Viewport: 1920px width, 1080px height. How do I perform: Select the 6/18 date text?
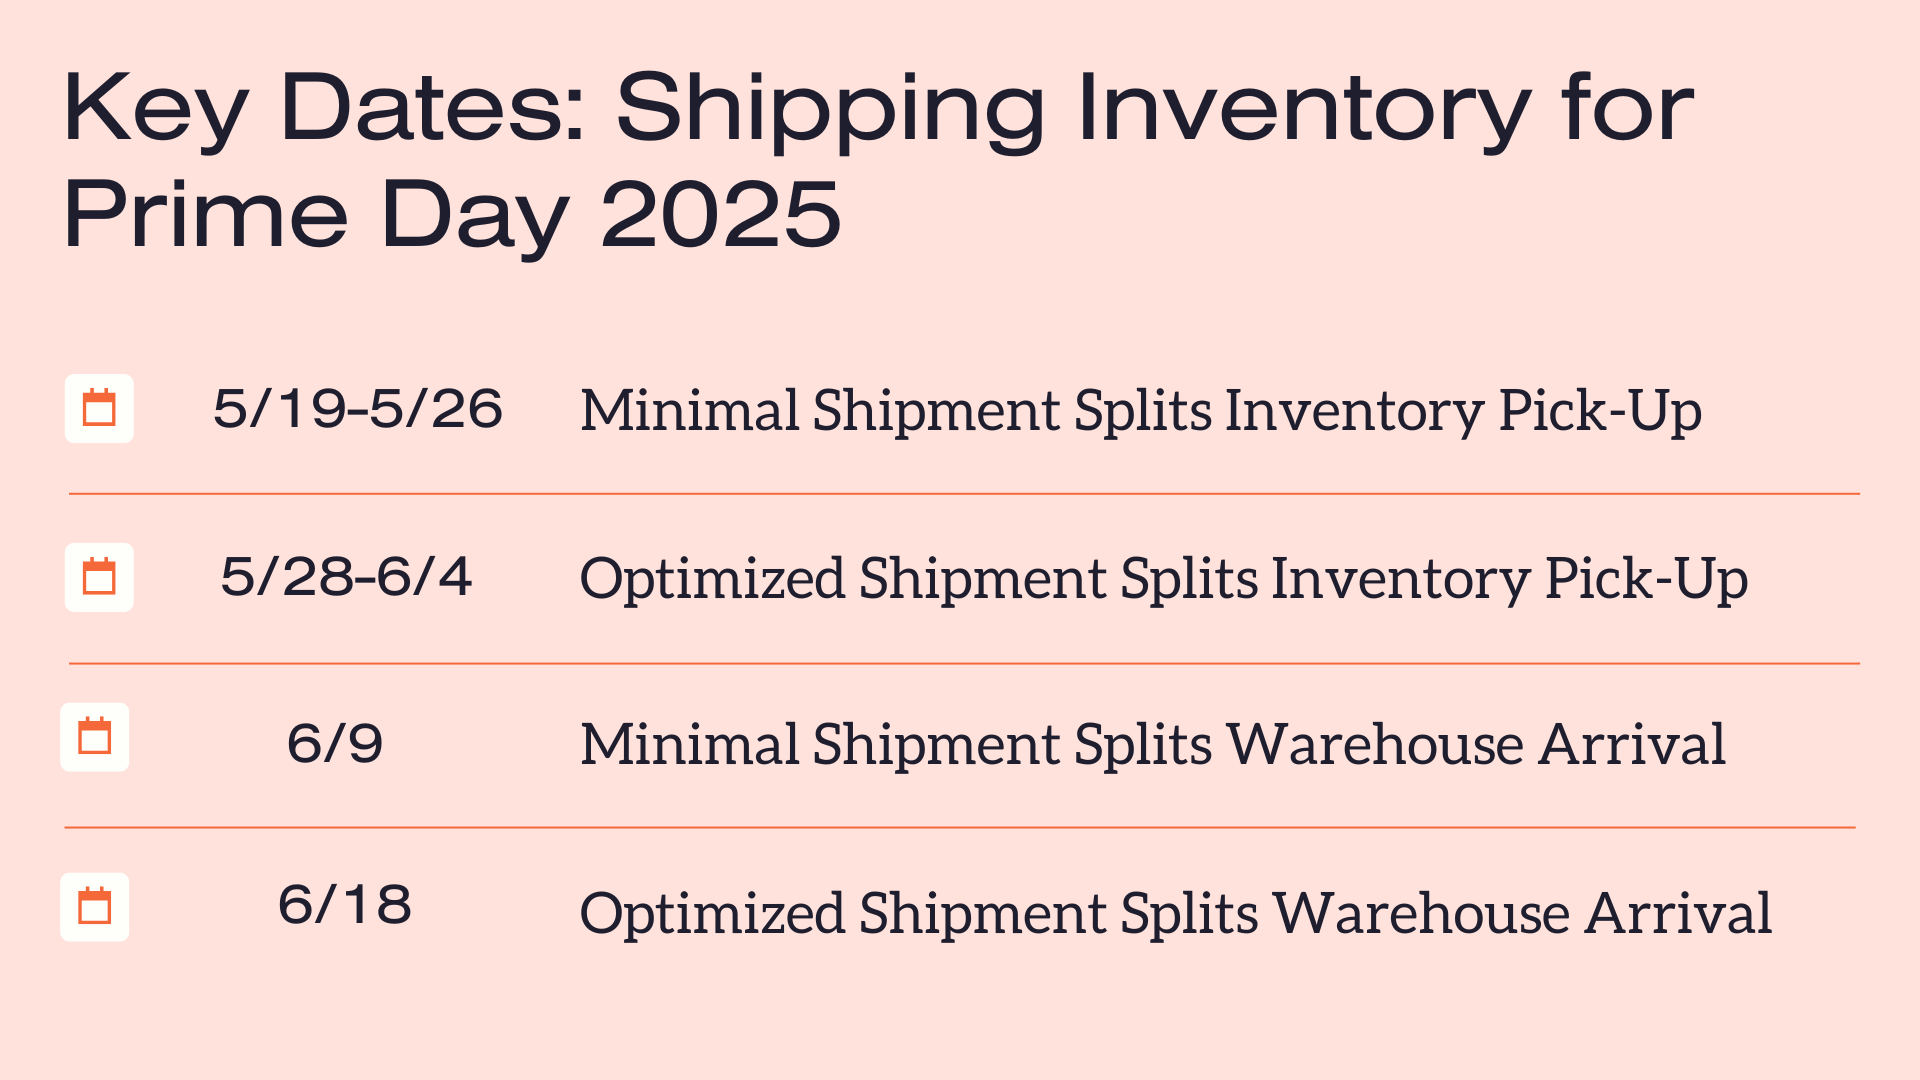(345, 905)
